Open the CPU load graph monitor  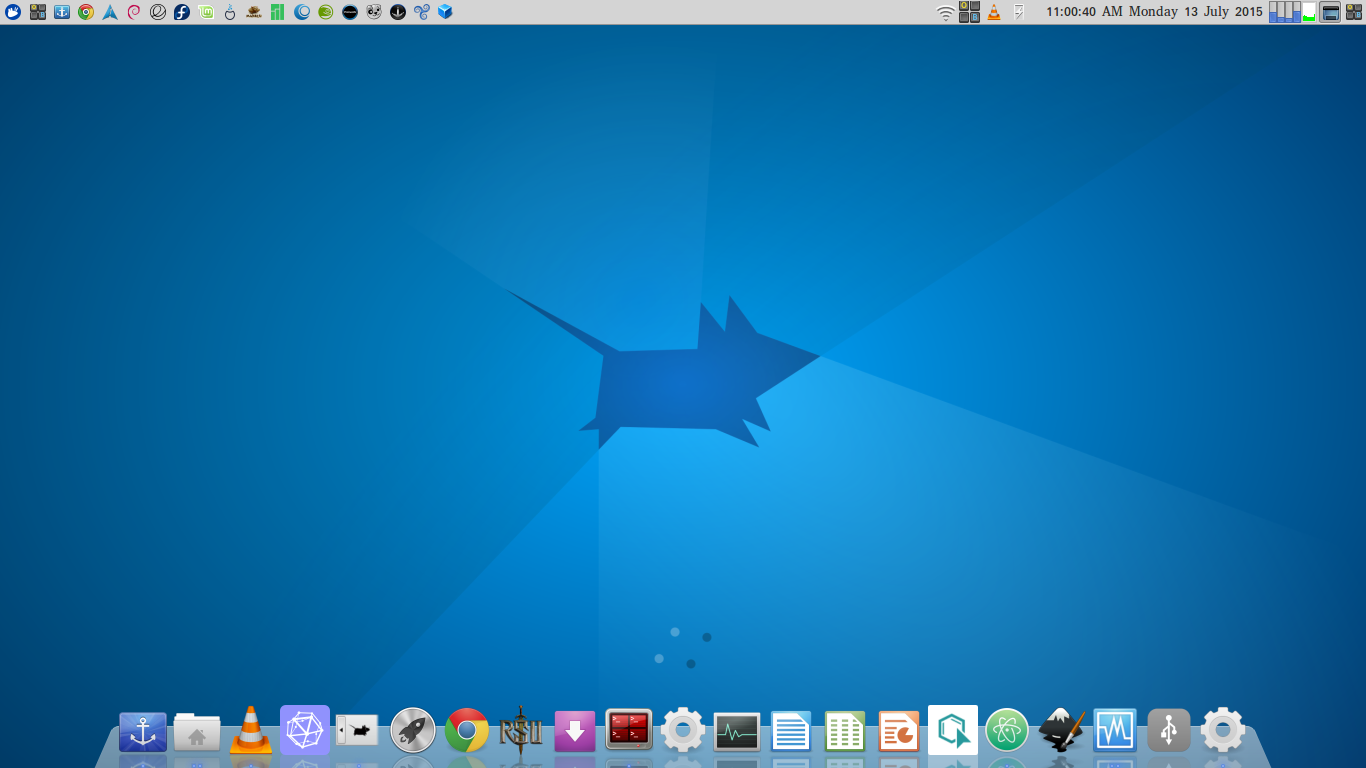tap(1285, 12)
